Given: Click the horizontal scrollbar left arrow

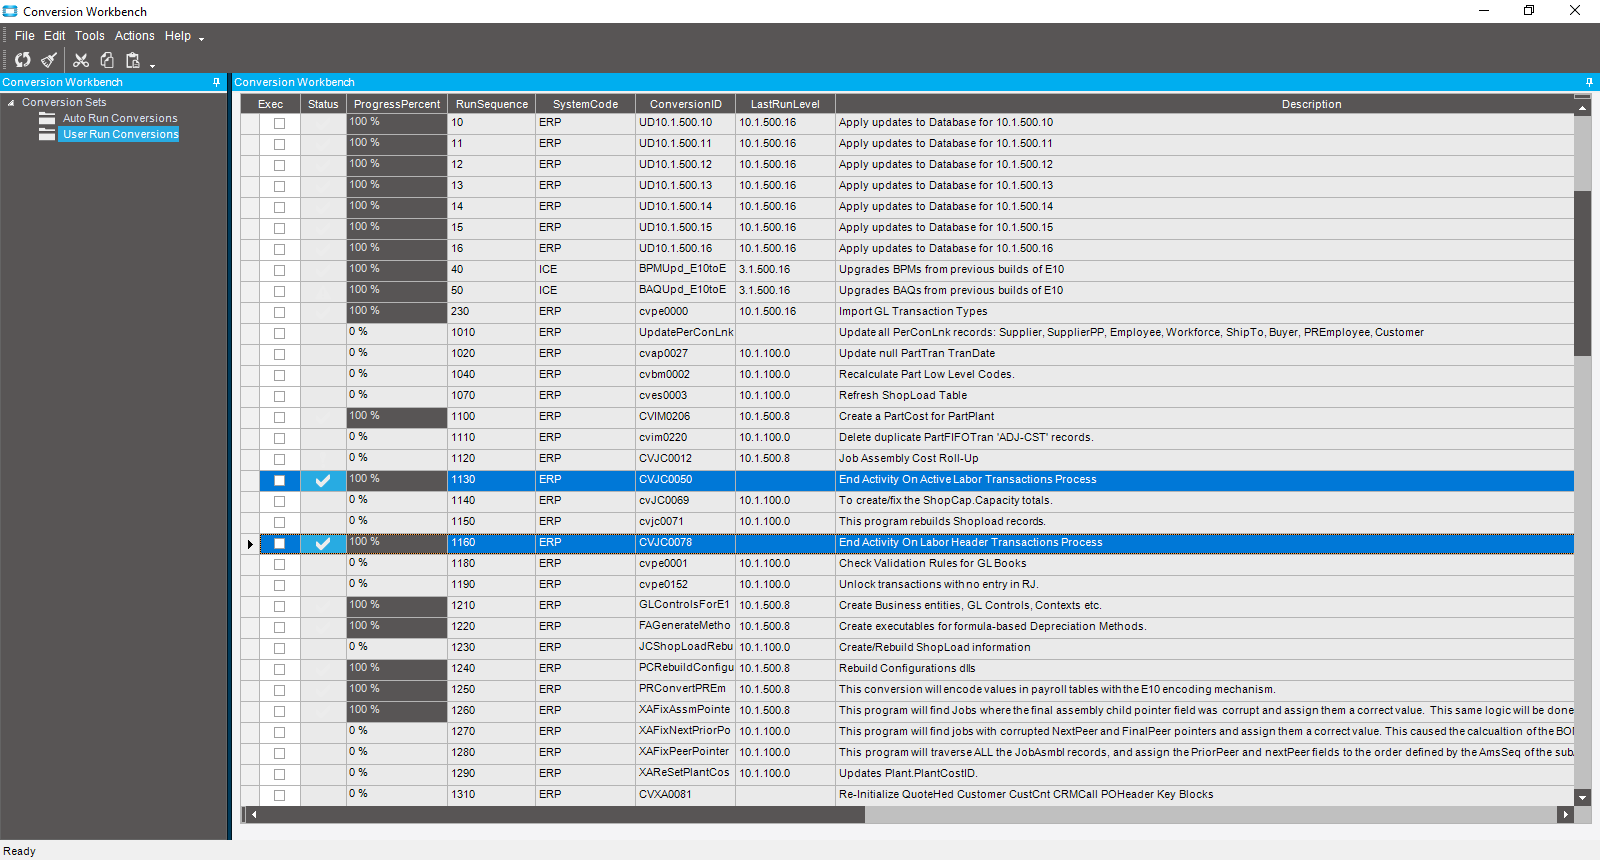Looking at the screenshot, I should (x=254, y=815).
